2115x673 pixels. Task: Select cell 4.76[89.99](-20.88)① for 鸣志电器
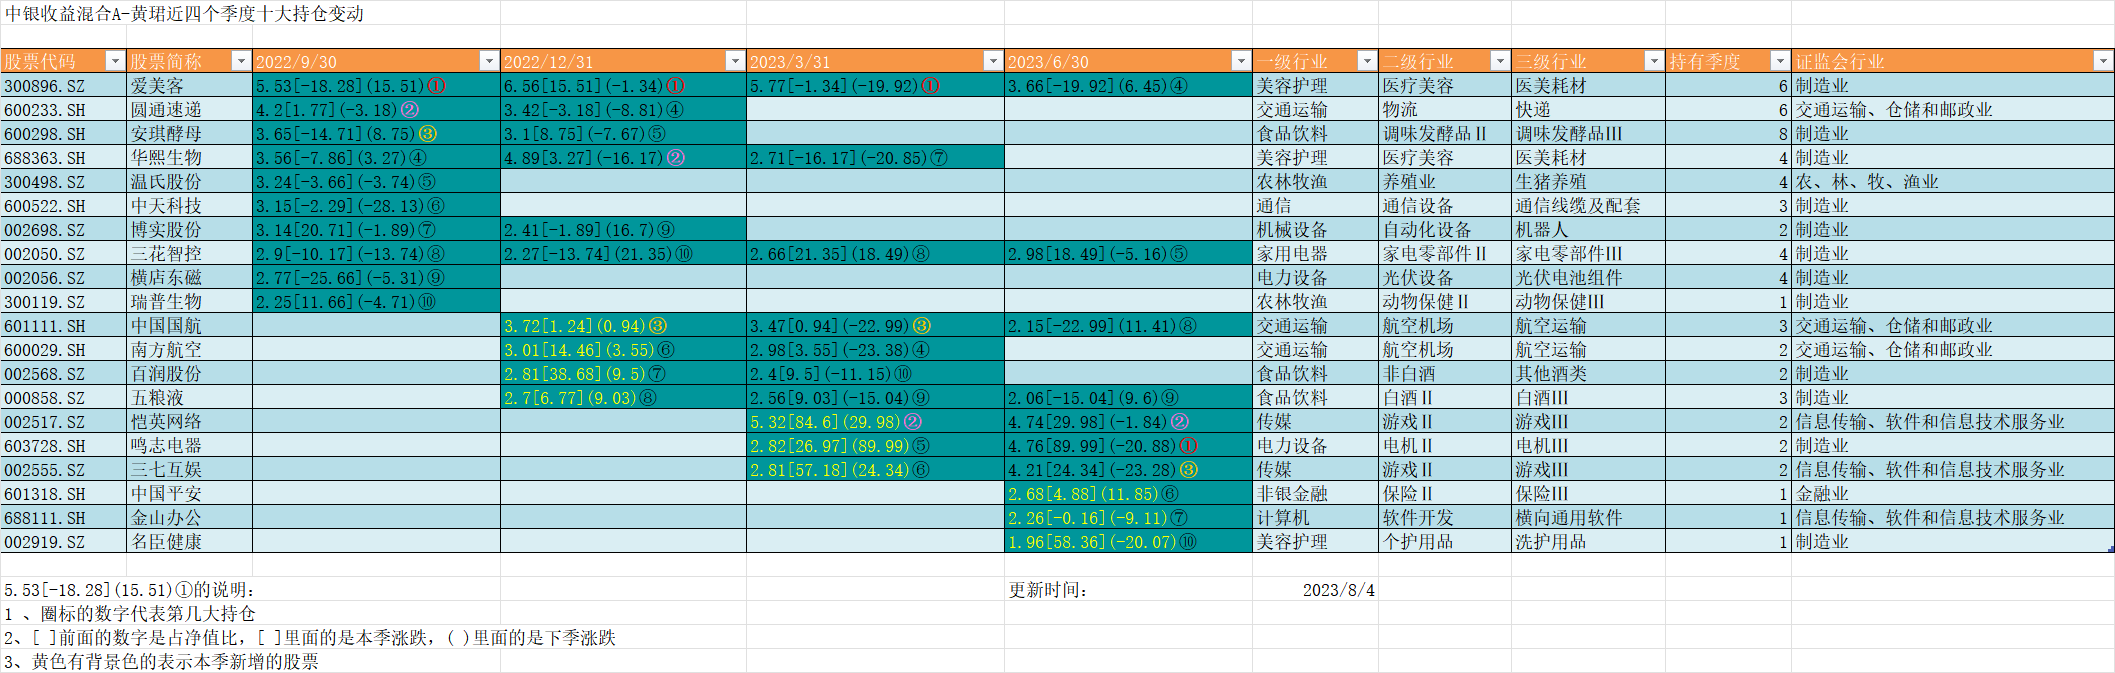pyautogui.click(x=1128, y=446)
